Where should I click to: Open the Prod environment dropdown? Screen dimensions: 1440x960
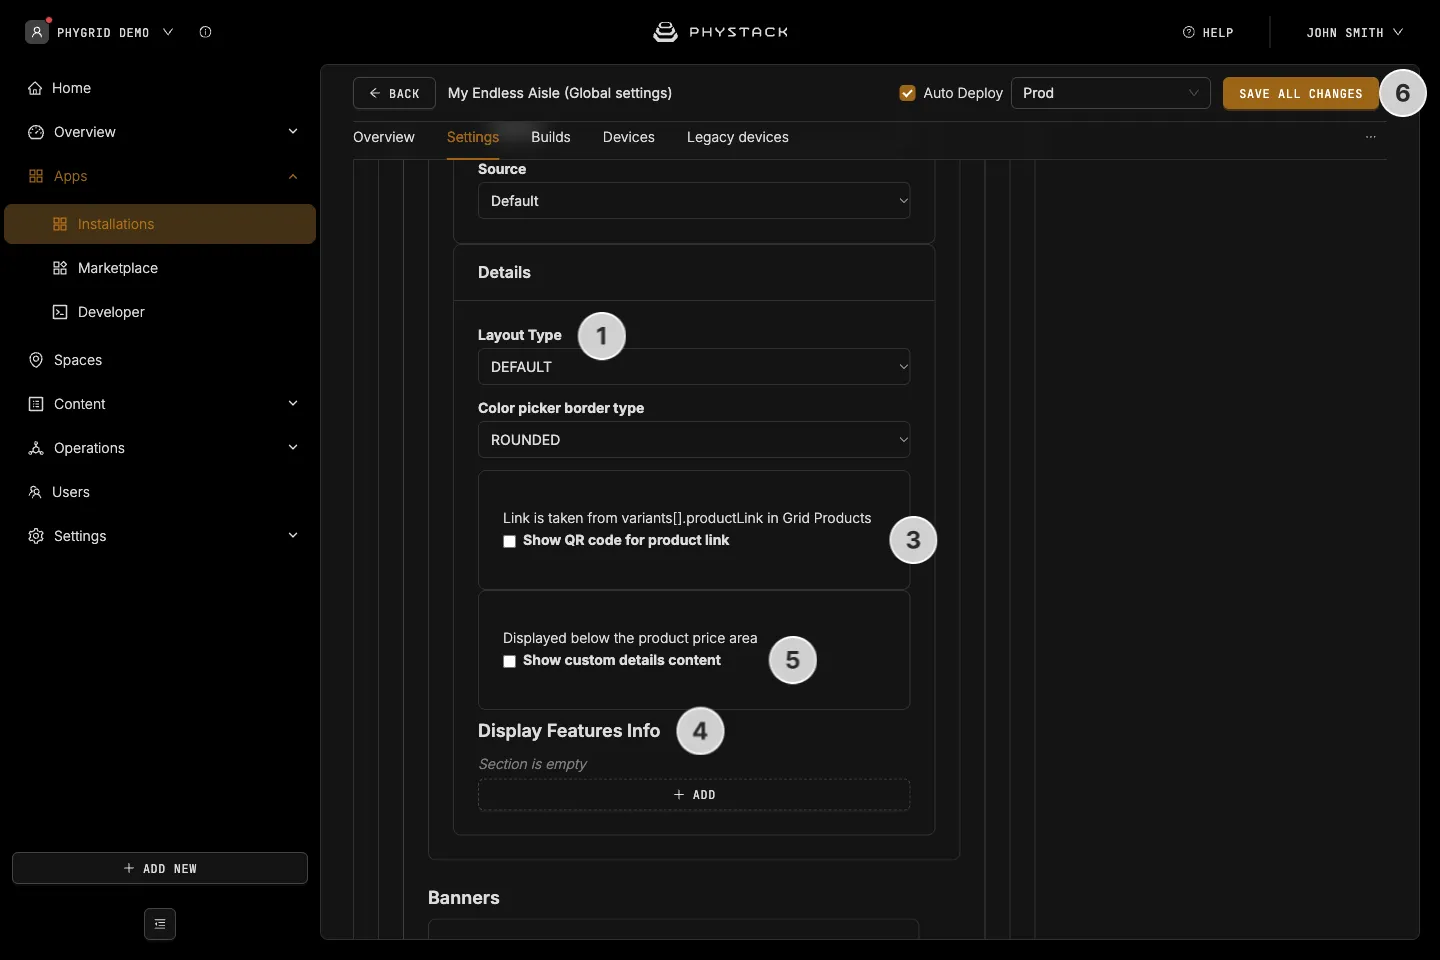pyautogui.click(x=1111, y=93)
